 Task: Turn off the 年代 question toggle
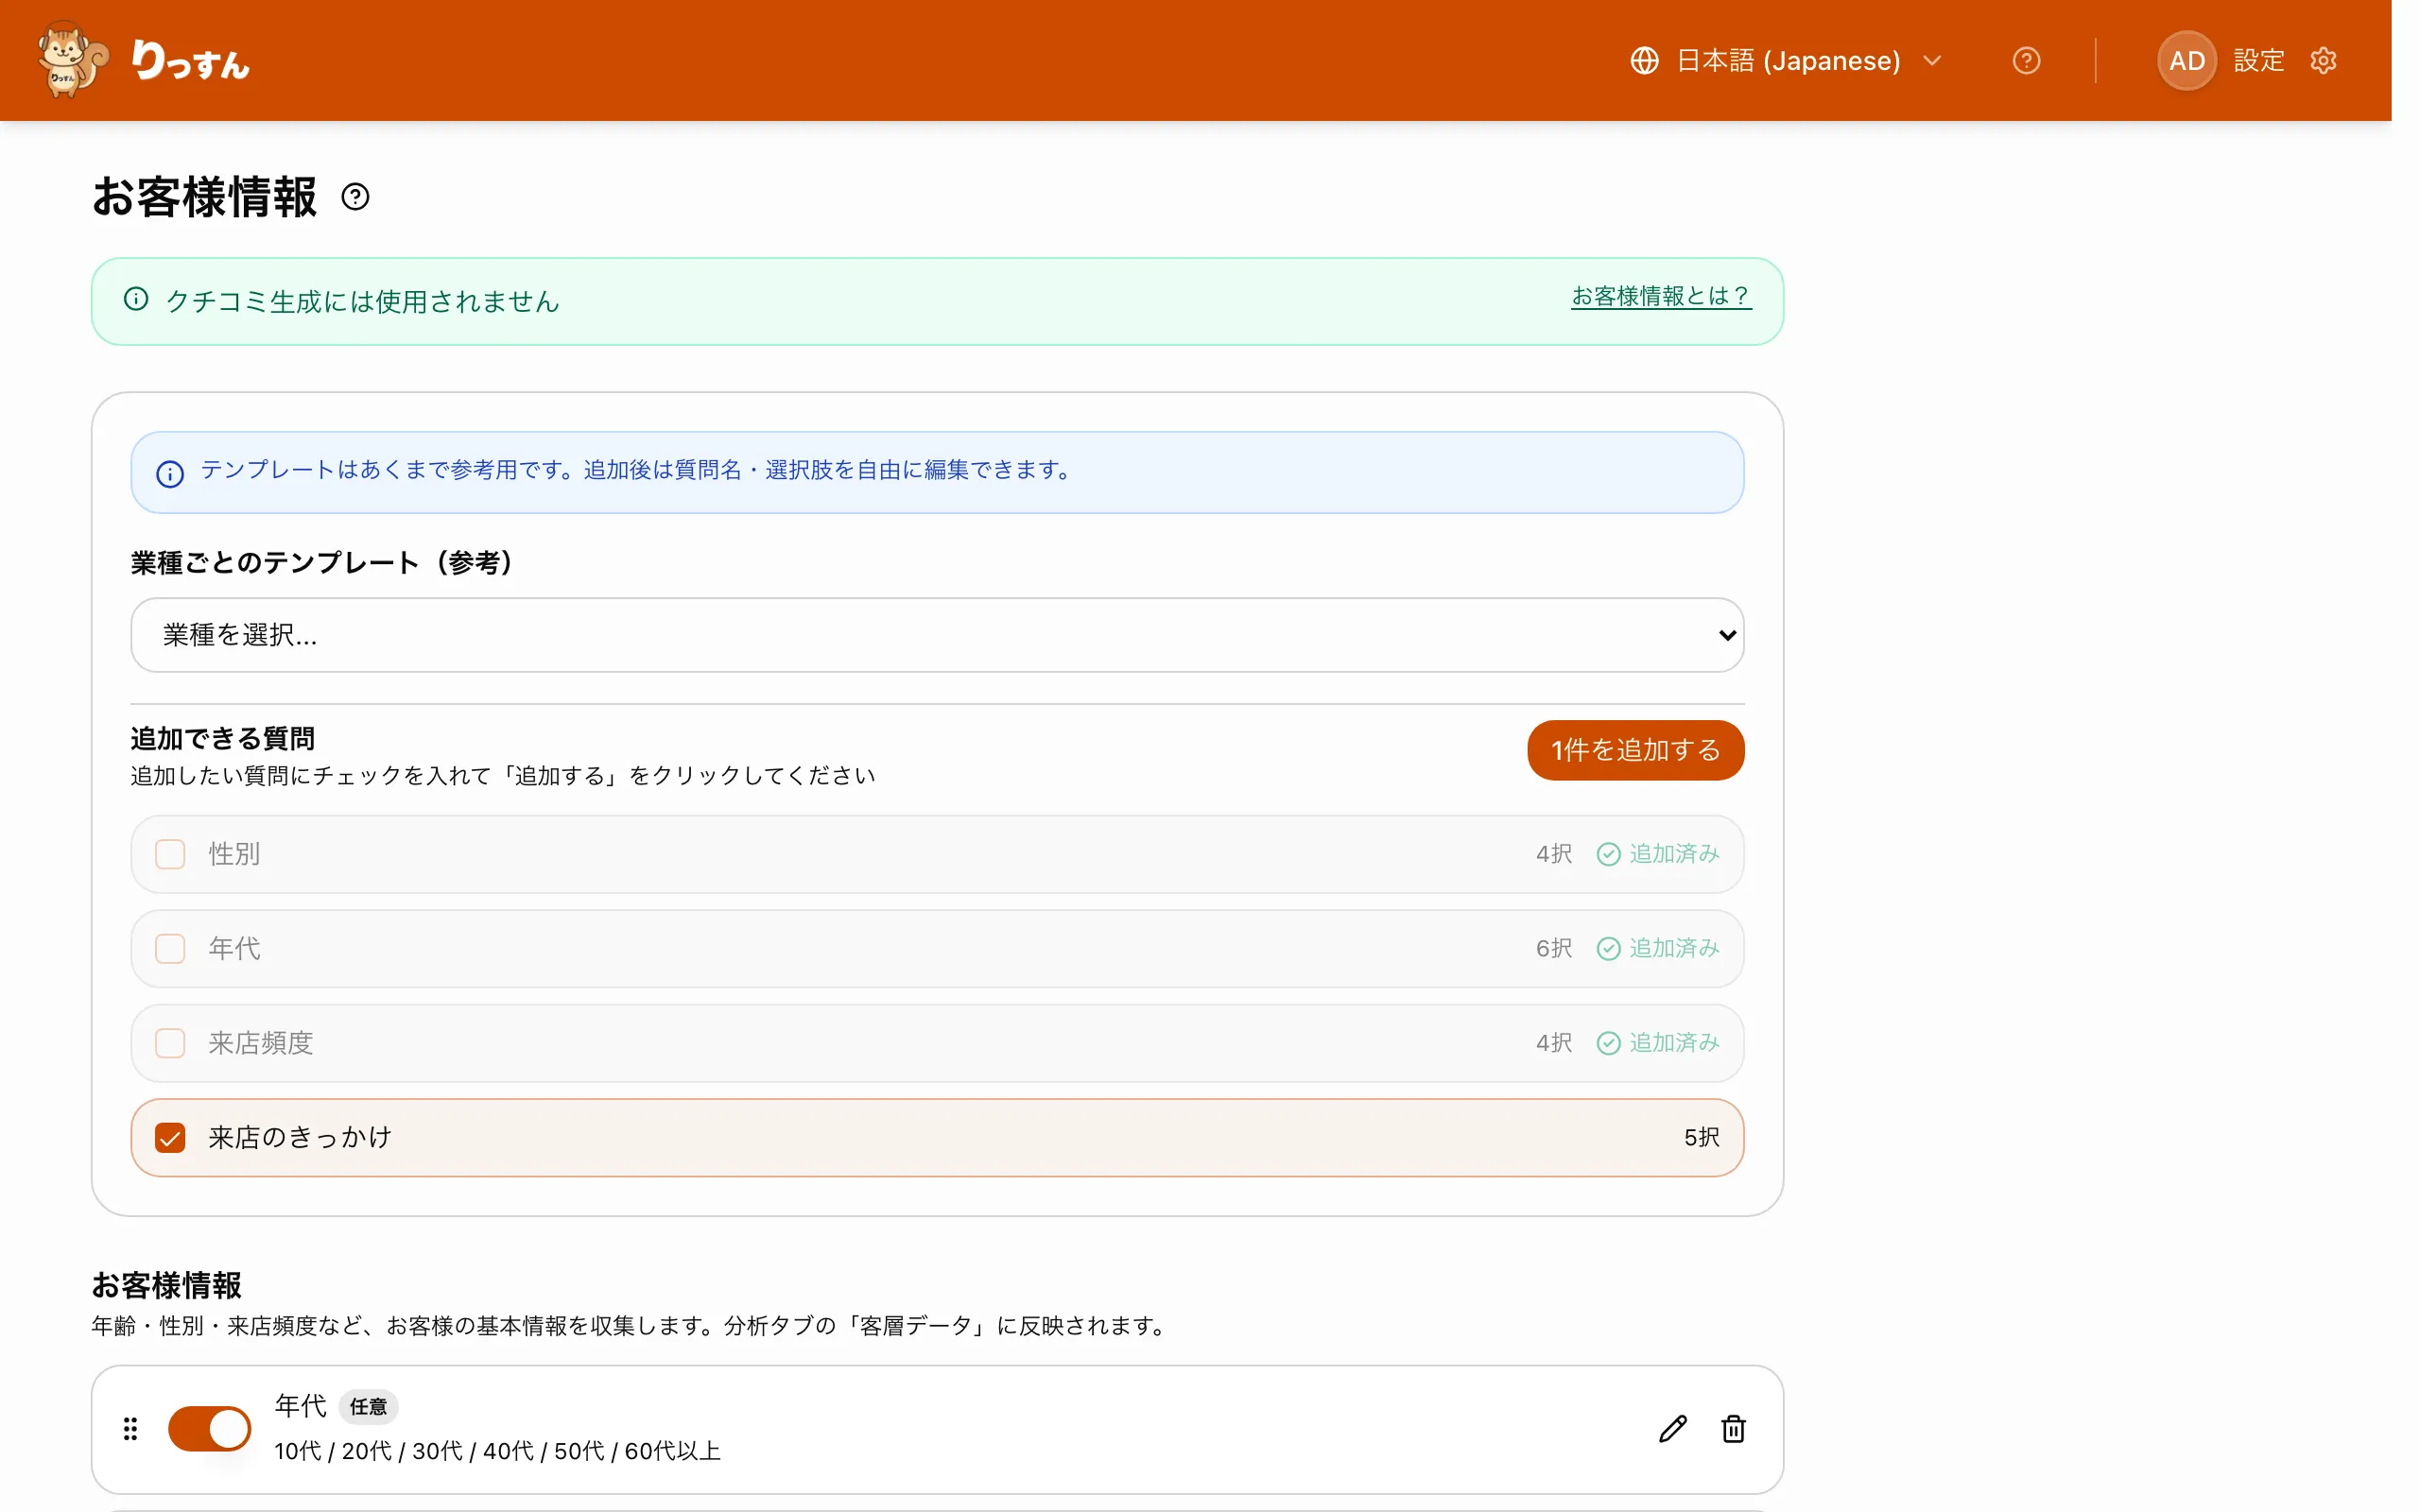pyautogui.click(x=209, y=1429)
